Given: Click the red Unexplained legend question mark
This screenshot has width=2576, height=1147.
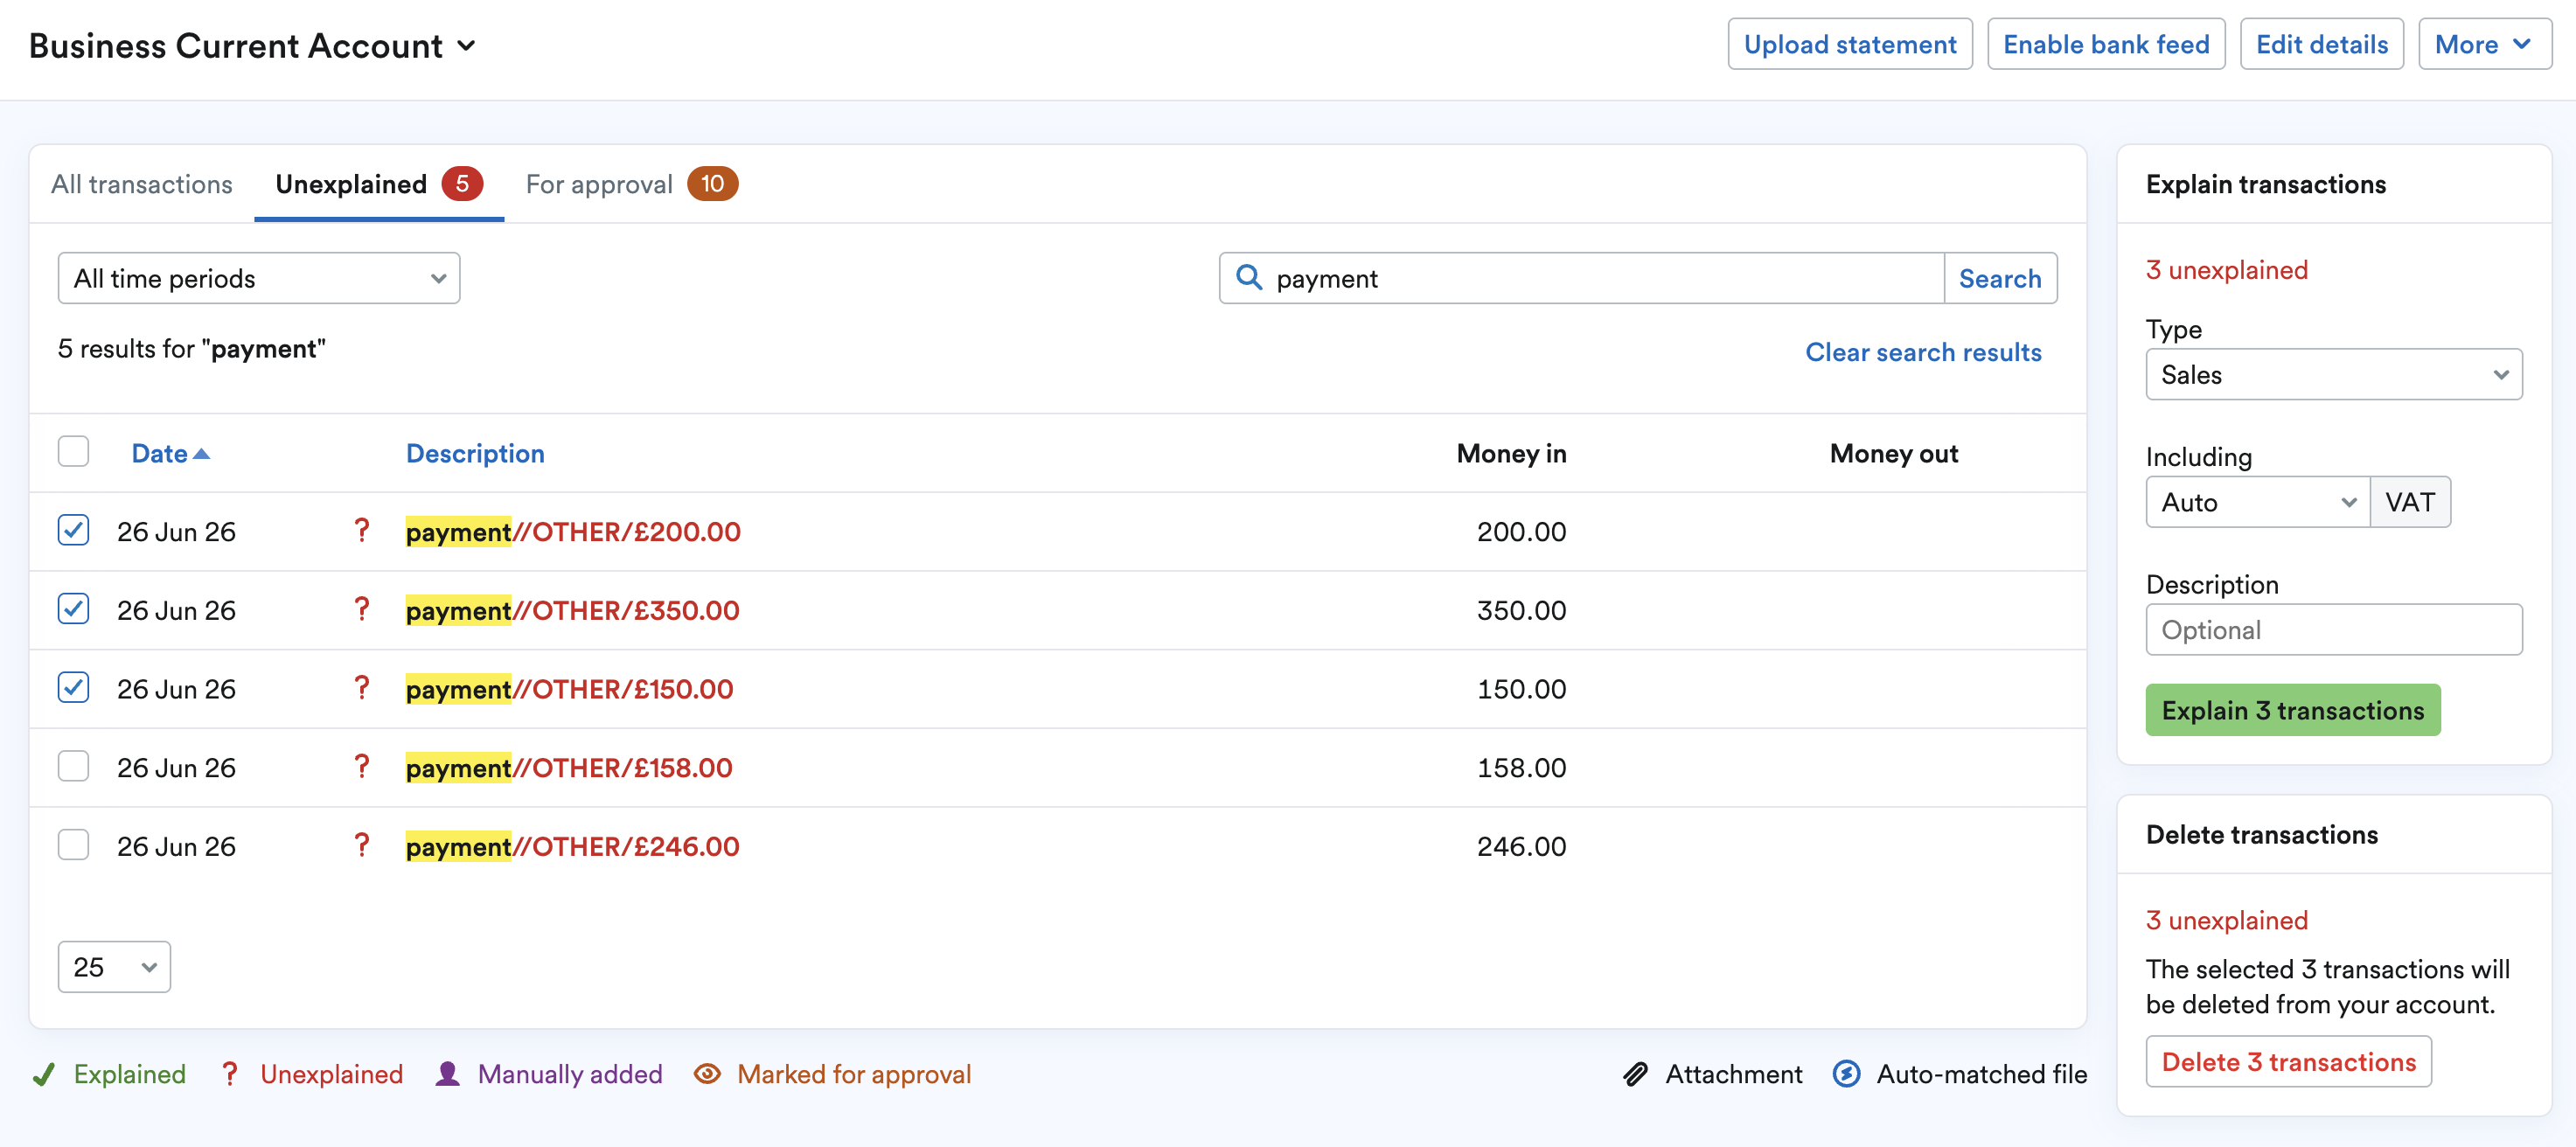Looking at the screenshot, I should coord(230,1074).
